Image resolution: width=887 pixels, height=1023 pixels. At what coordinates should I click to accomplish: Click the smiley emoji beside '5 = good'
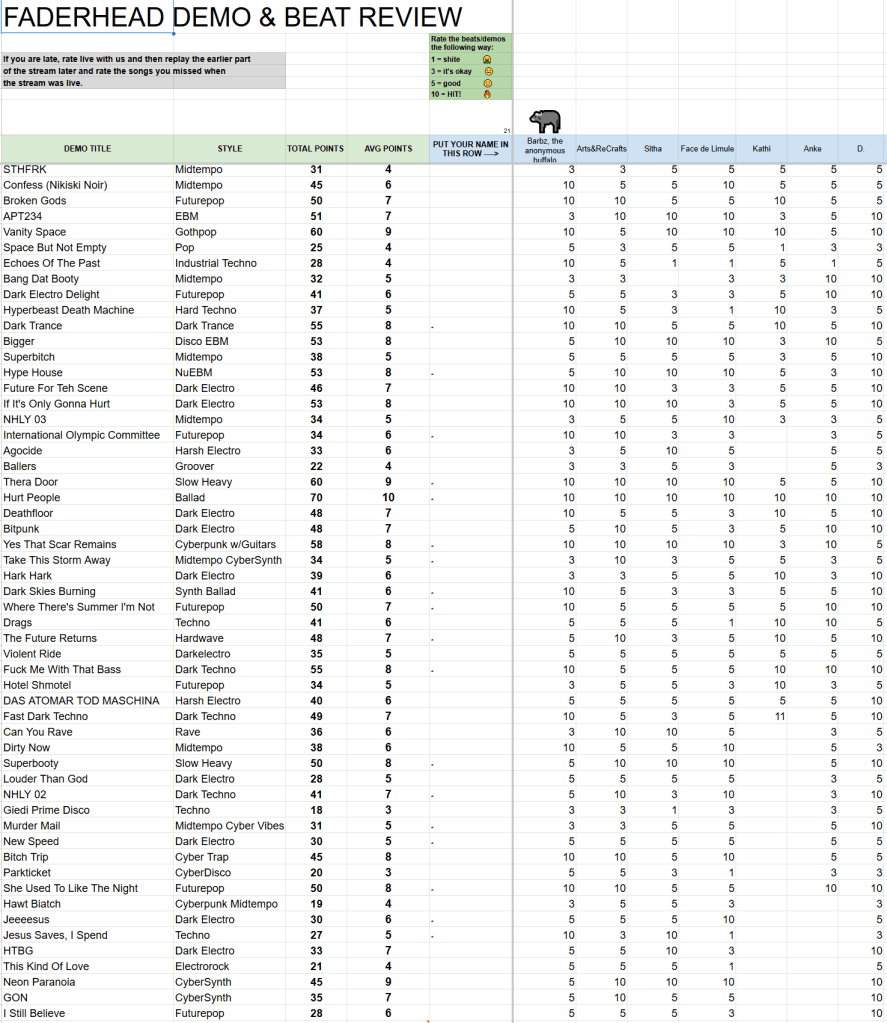pyautogui.click(x=489, y=83)
